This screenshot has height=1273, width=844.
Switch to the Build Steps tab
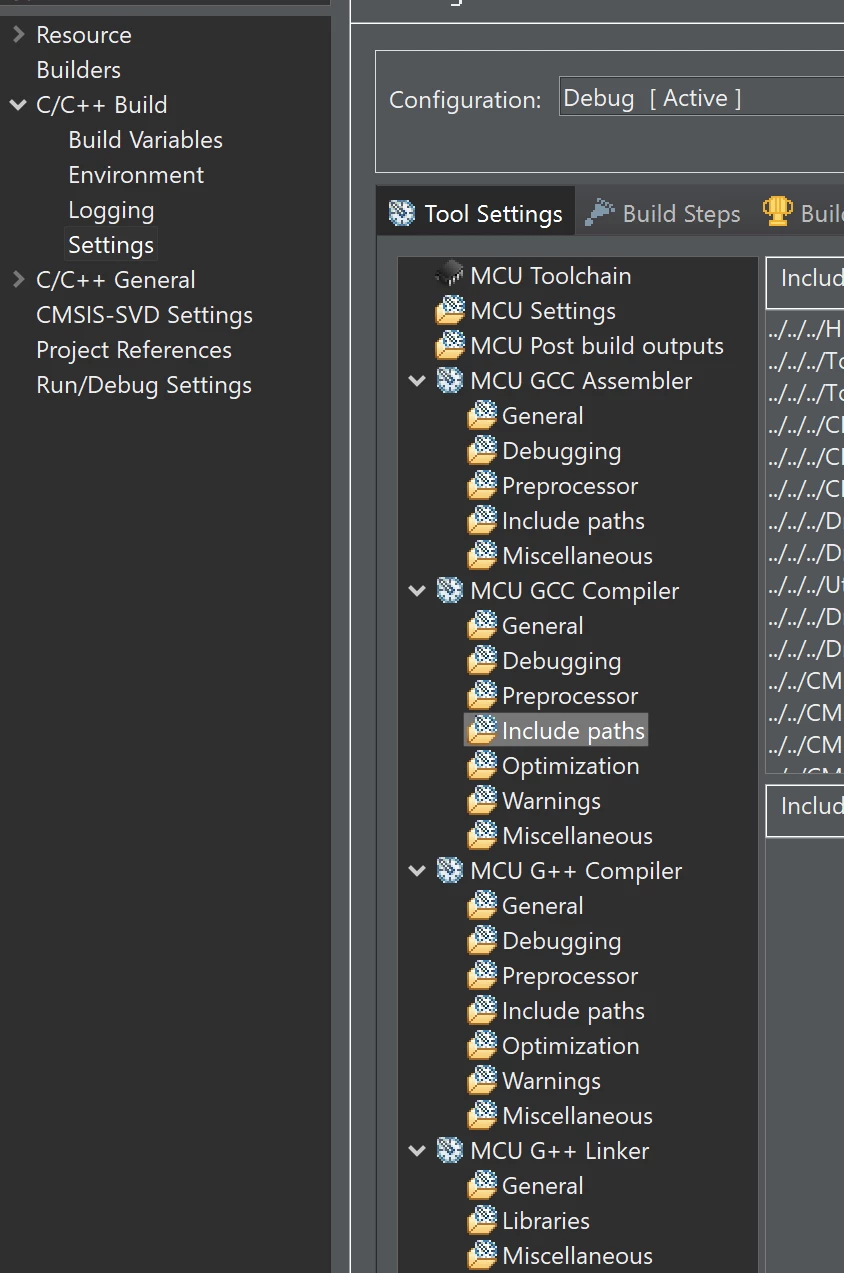pos(664,213)
